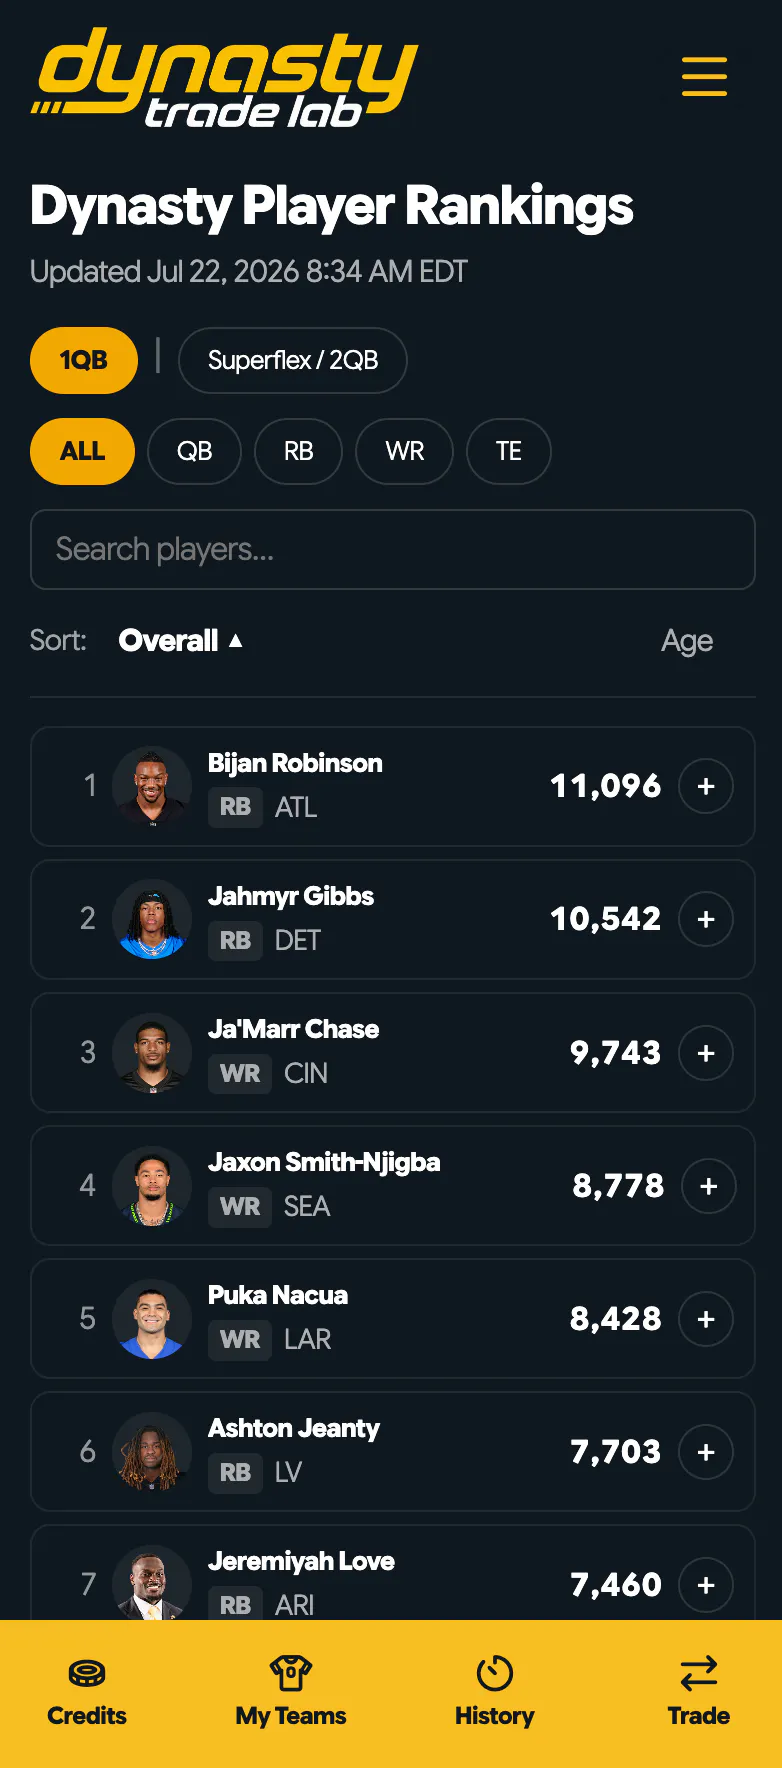Tap the Credits coin icon
Screen dimensions: 782x1768
point(87,1672)
